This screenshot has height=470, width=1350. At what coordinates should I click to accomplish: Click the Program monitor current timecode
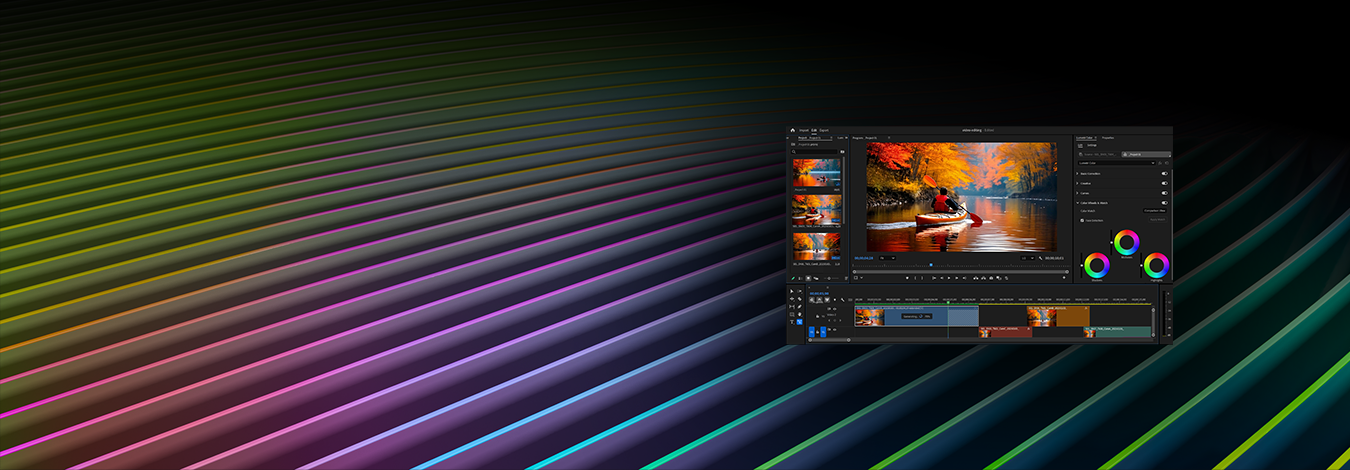[x=864, y=258]
